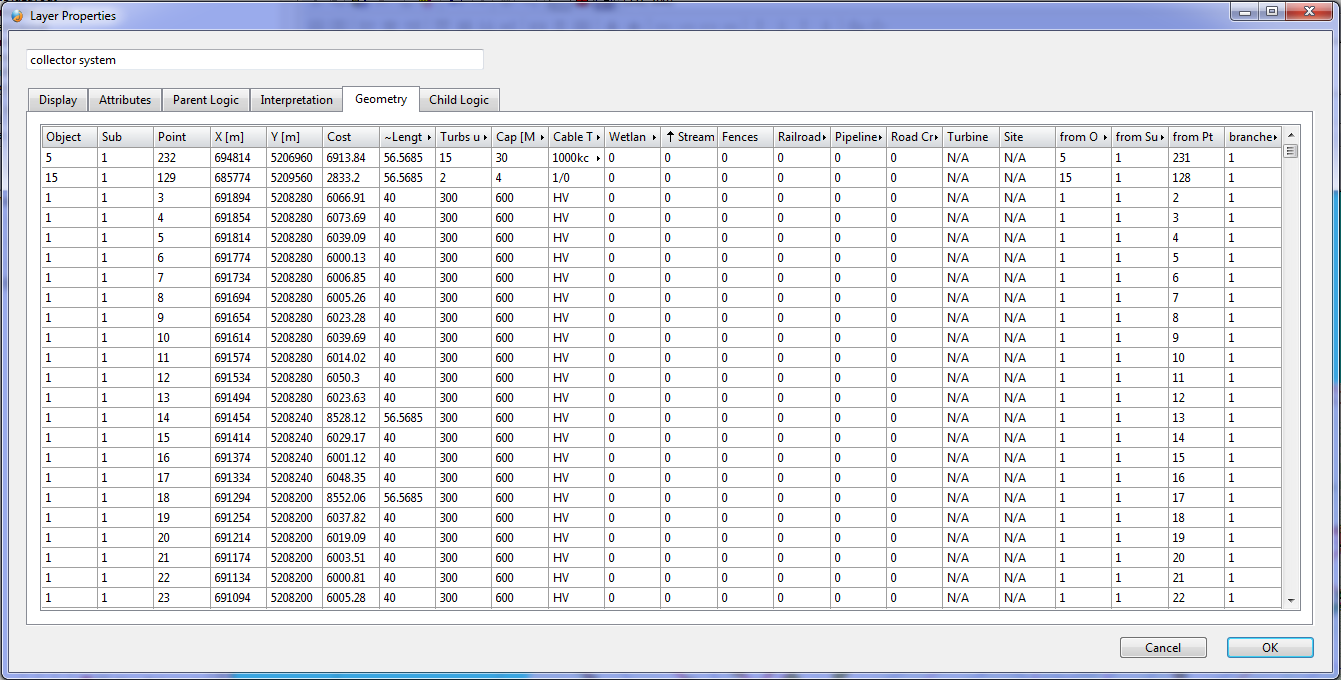Click the Stream column sort arrow

click(670, 137)
